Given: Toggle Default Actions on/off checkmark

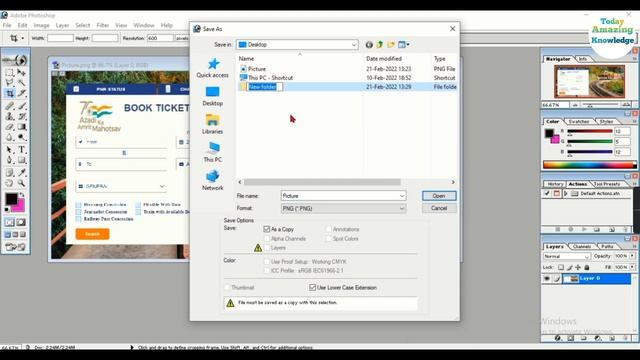Looking at the screenshot, I should pyautogui.click(x=547, y=193).
